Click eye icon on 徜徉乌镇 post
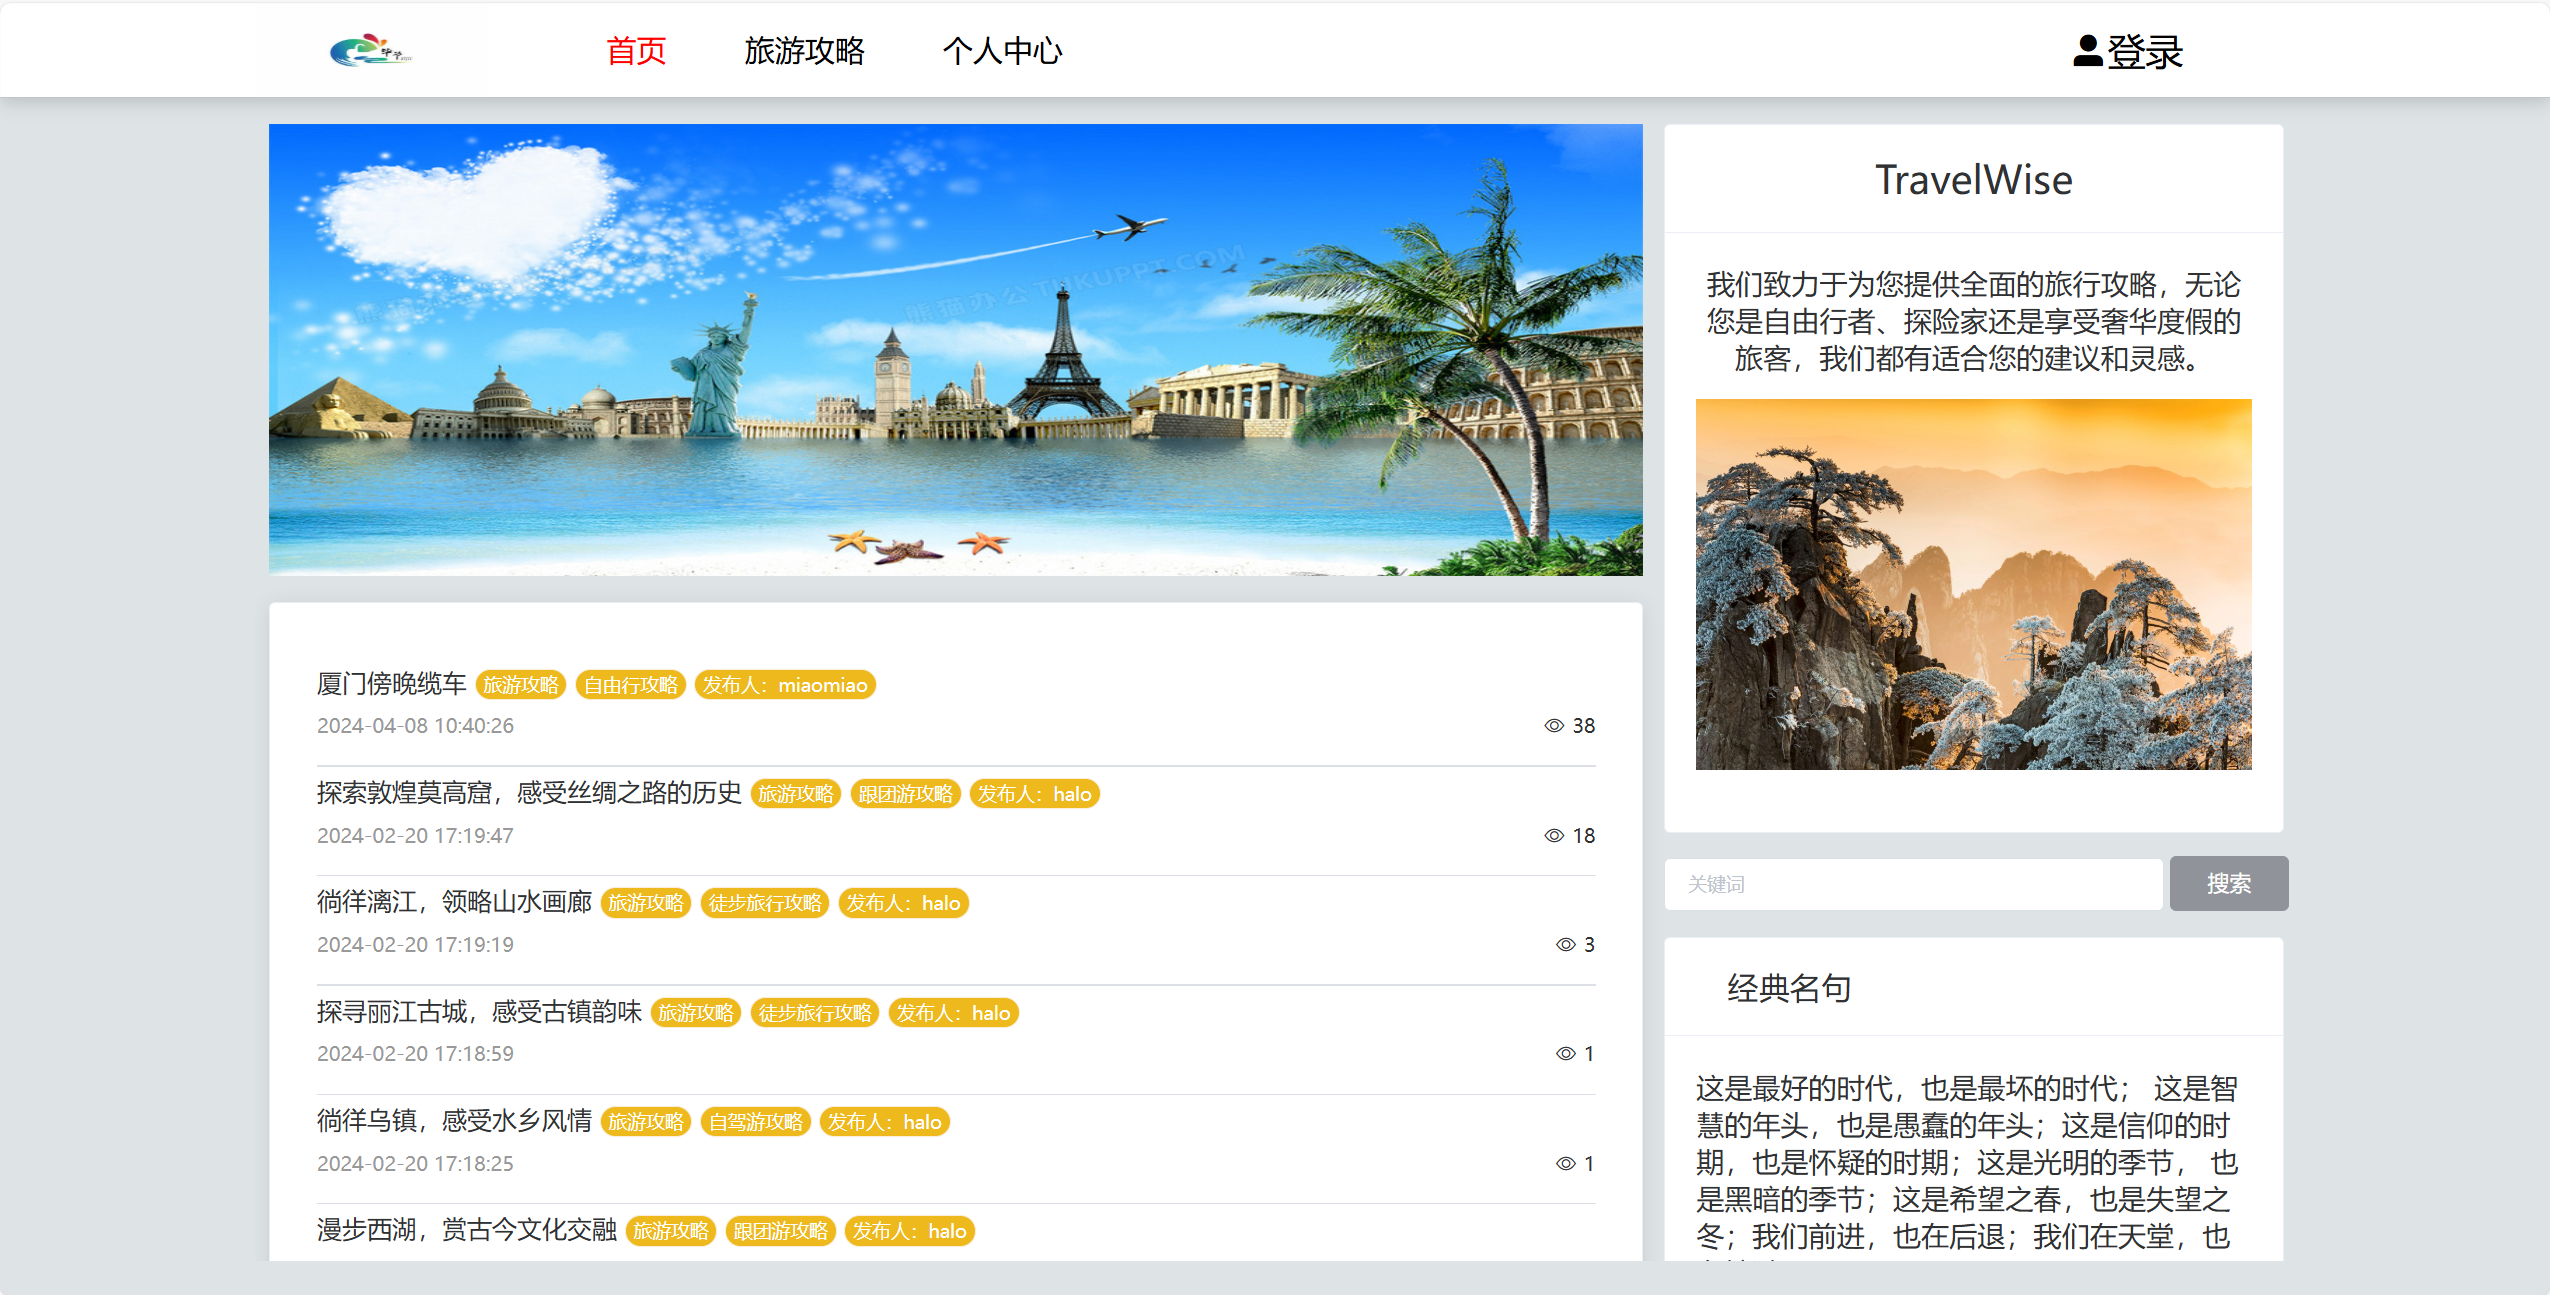Viewport: 2550px width, 1295px height. 1565,1164
